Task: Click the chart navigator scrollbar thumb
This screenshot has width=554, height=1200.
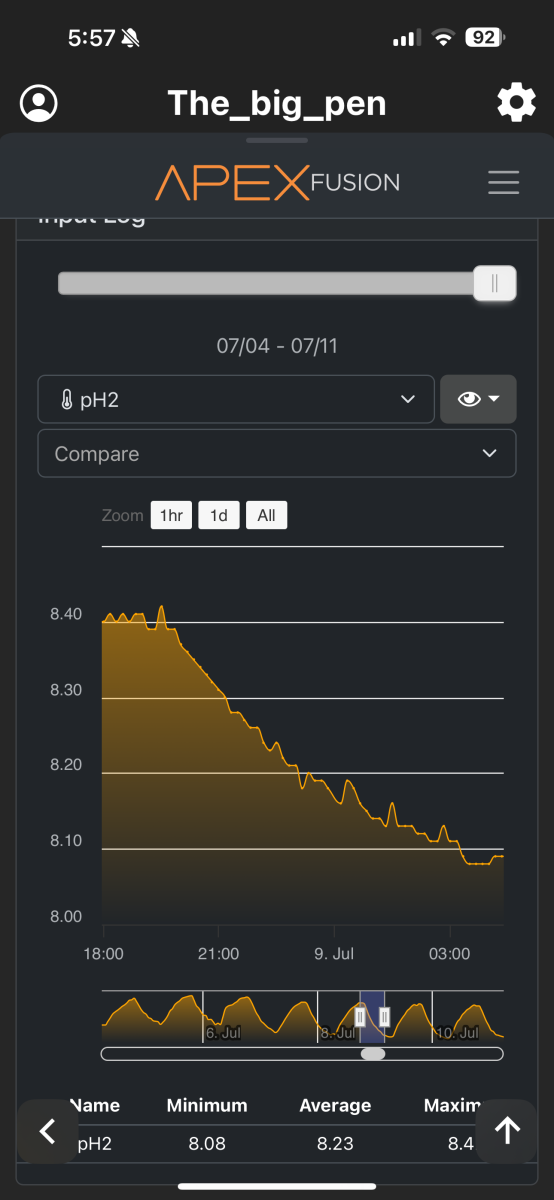Action: point(373,1053)
